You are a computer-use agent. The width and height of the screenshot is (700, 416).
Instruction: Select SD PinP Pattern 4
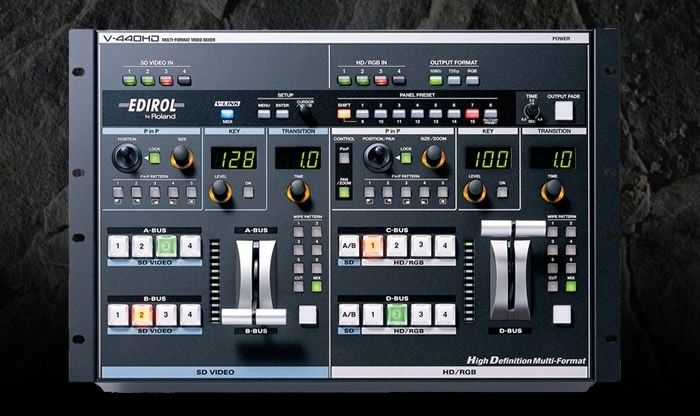(173, 193)
